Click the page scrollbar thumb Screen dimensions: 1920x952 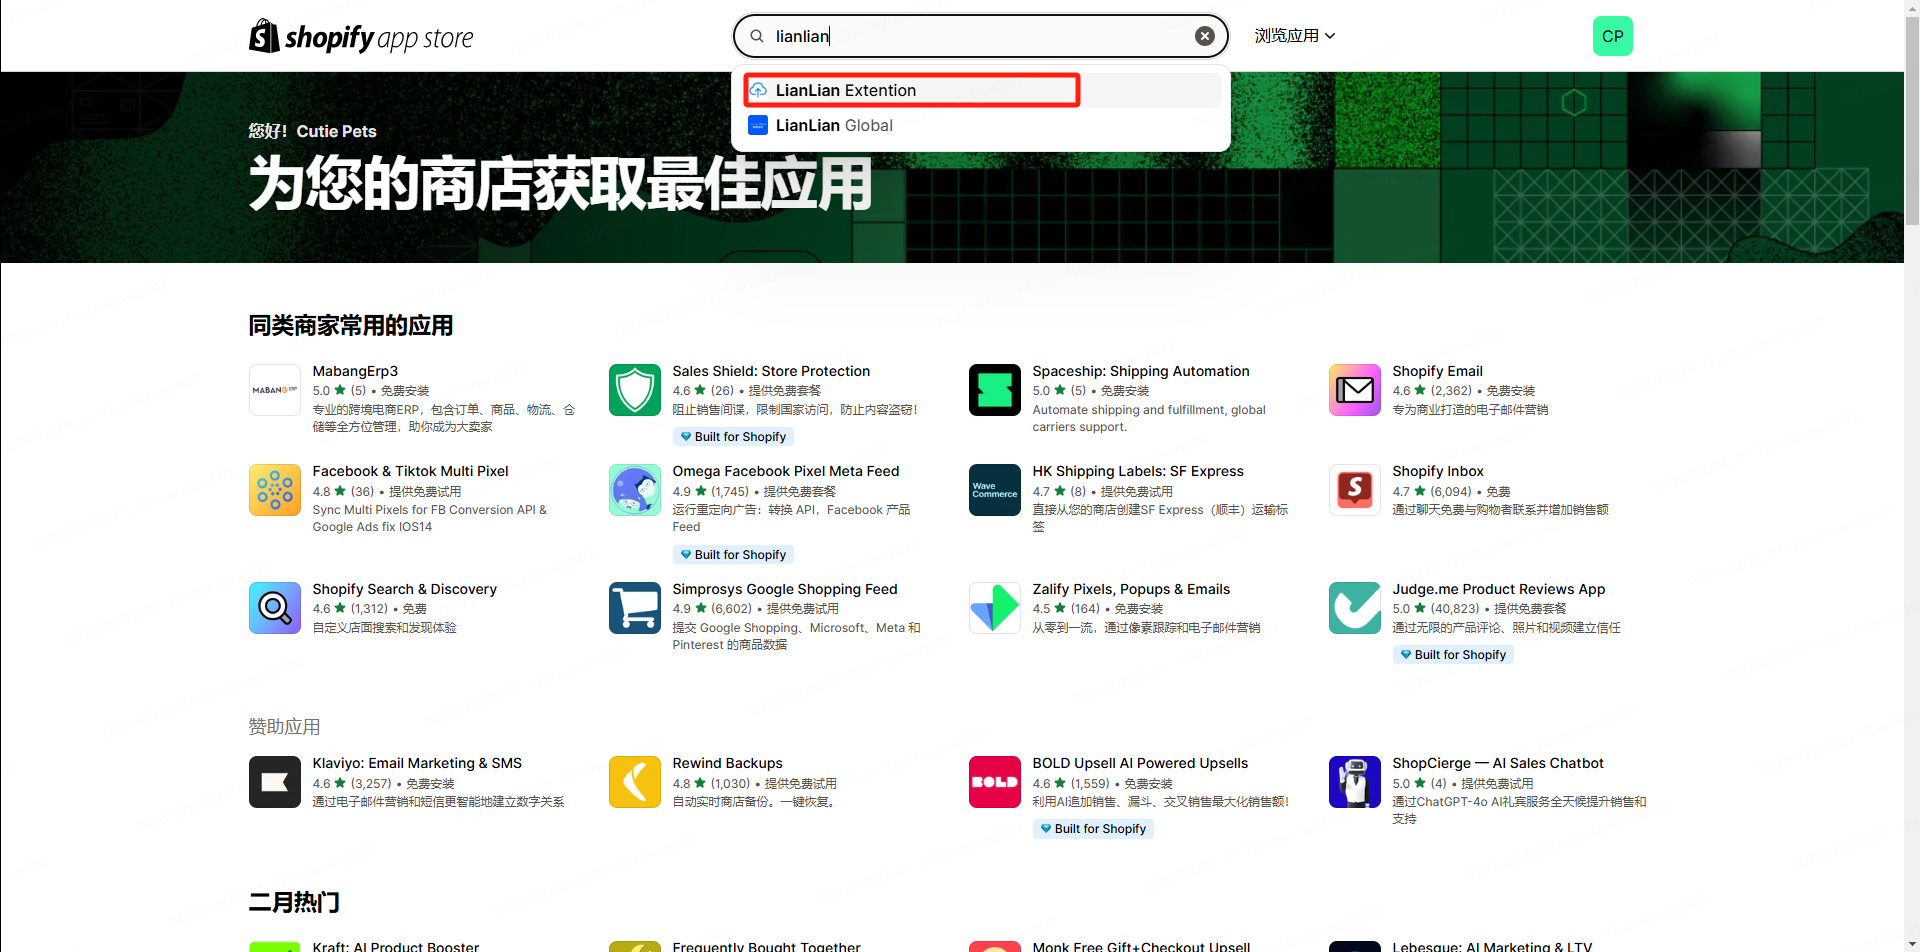point(1912,120)
